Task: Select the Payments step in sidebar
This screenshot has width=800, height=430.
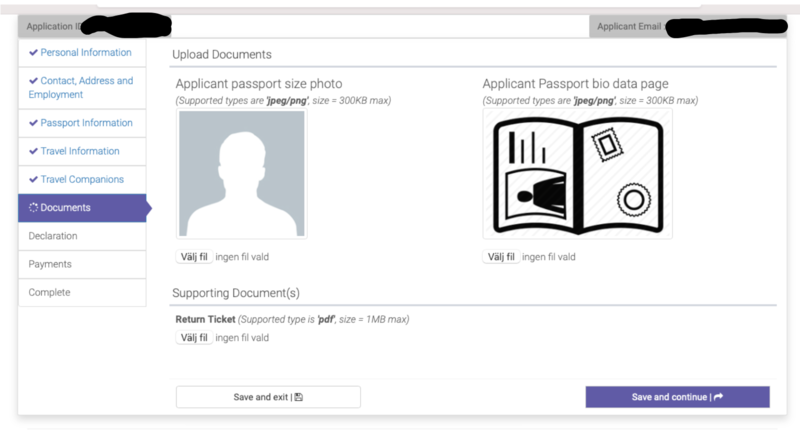Action: pos(51,264)
